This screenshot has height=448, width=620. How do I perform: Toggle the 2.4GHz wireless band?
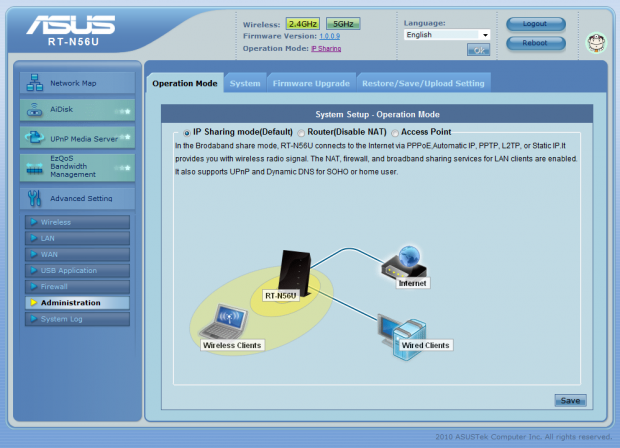302,24
